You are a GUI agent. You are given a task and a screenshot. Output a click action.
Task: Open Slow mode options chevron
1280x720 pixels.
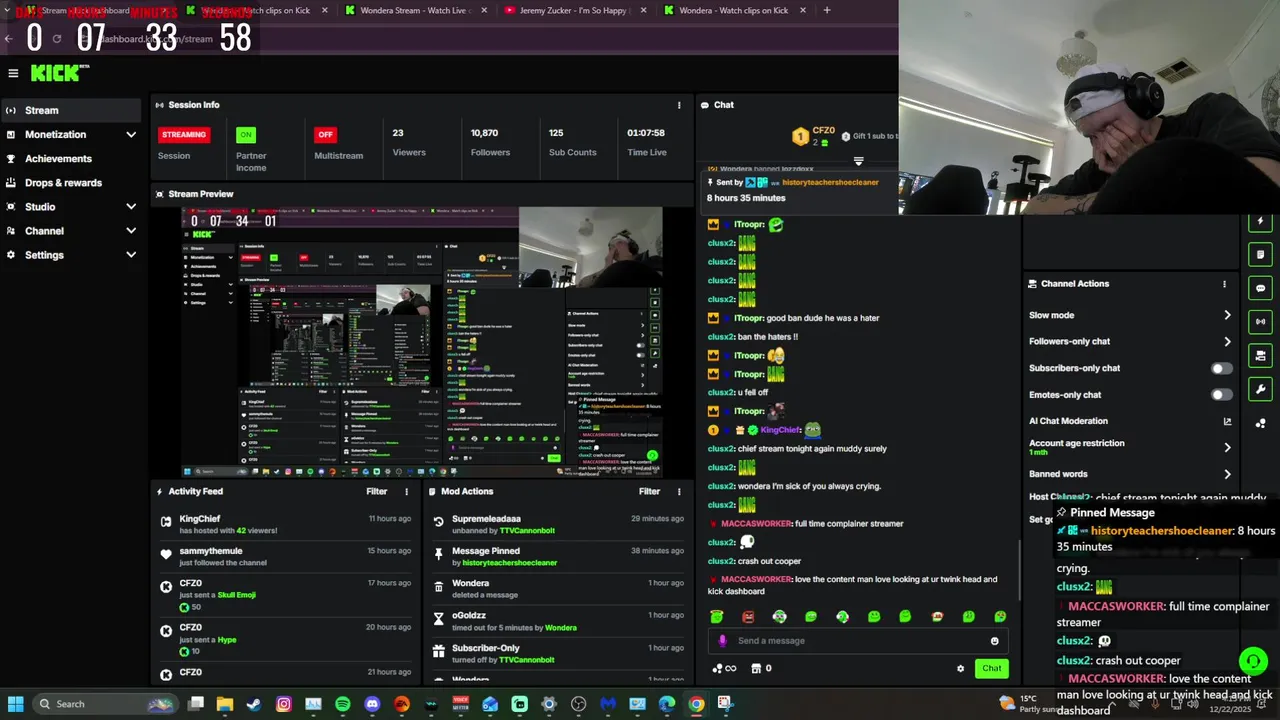[x=1227, y=316]
